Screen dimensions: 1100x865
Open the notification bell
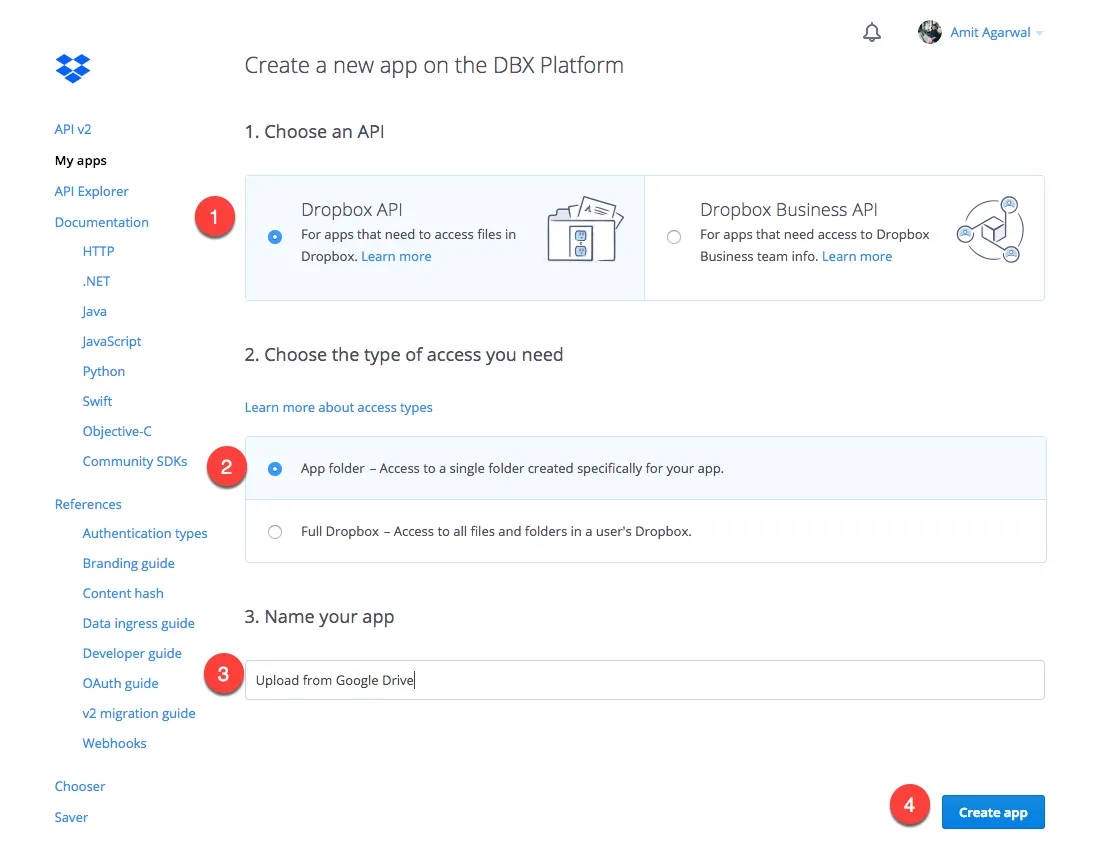871,32
